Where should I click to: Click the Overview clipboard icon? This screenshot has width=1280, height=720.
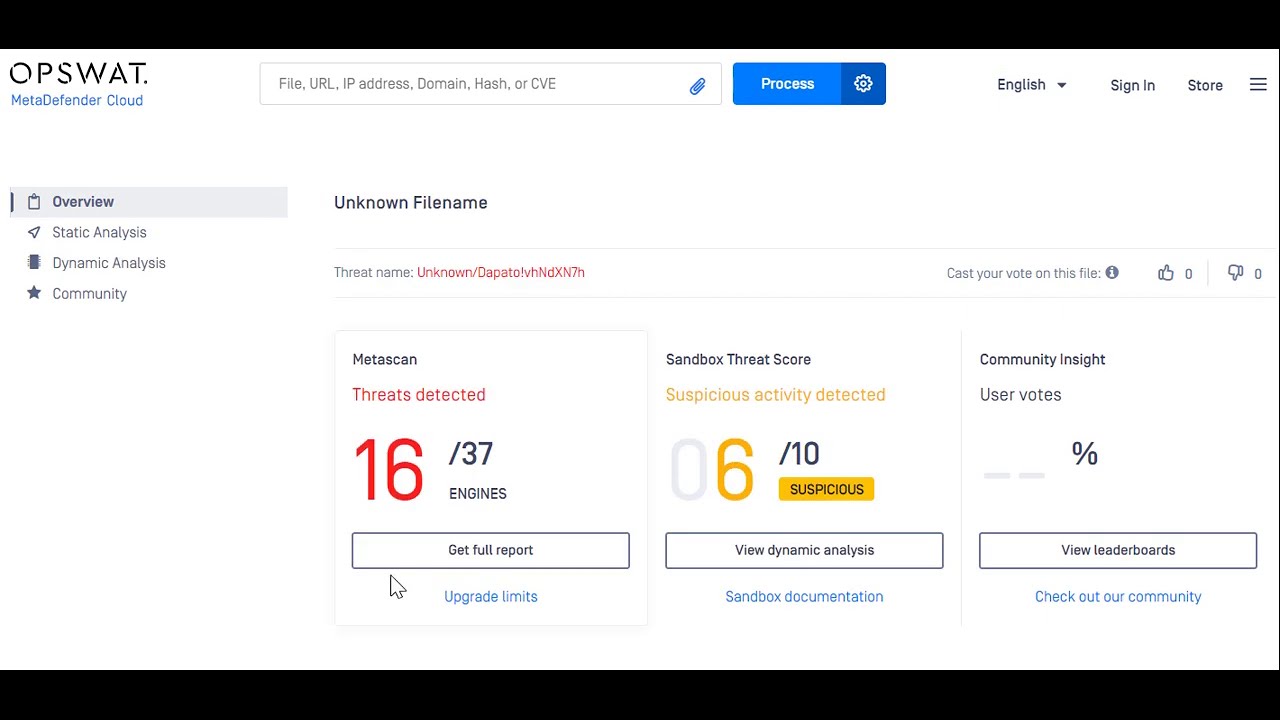(34, 202)
